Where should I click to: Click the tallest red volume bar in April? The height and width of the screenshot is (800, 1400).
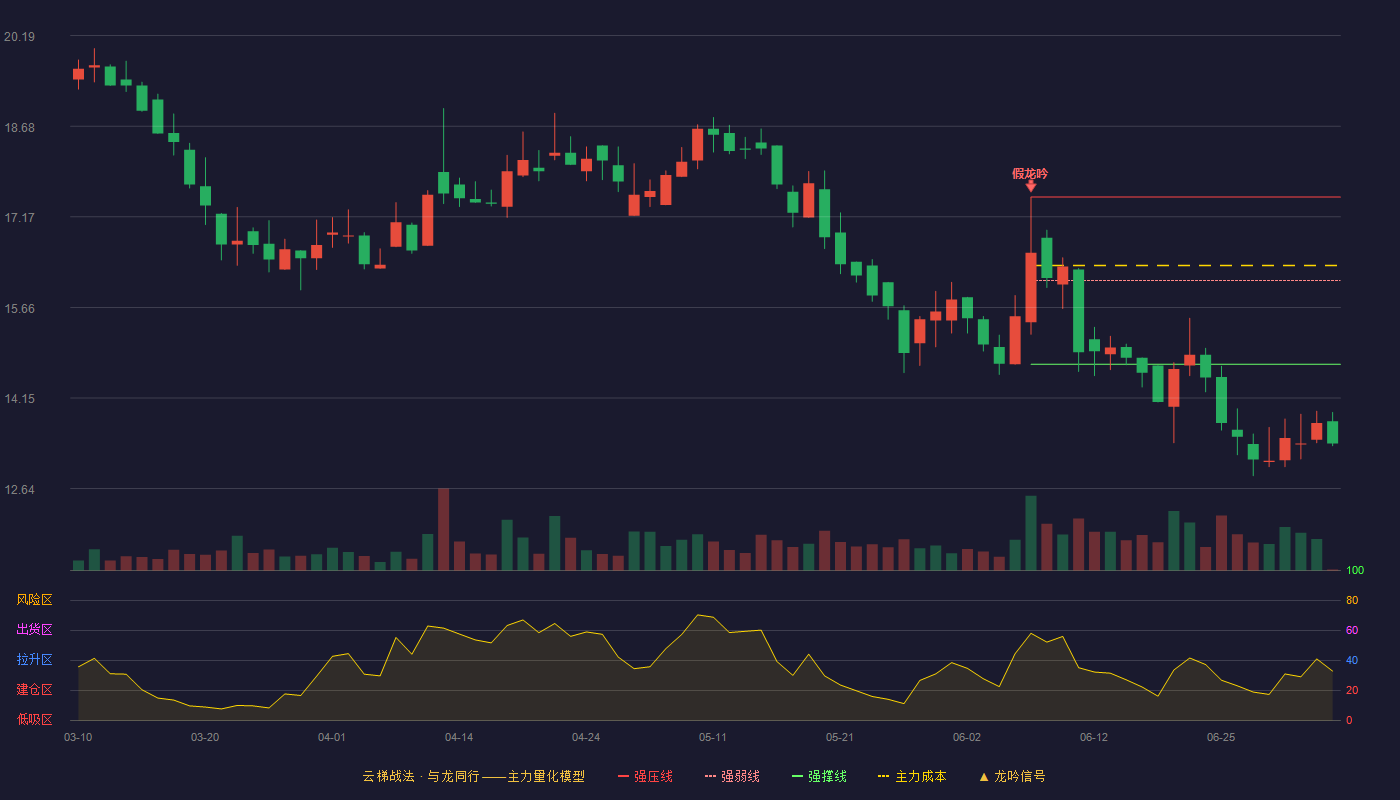[443, 529]
